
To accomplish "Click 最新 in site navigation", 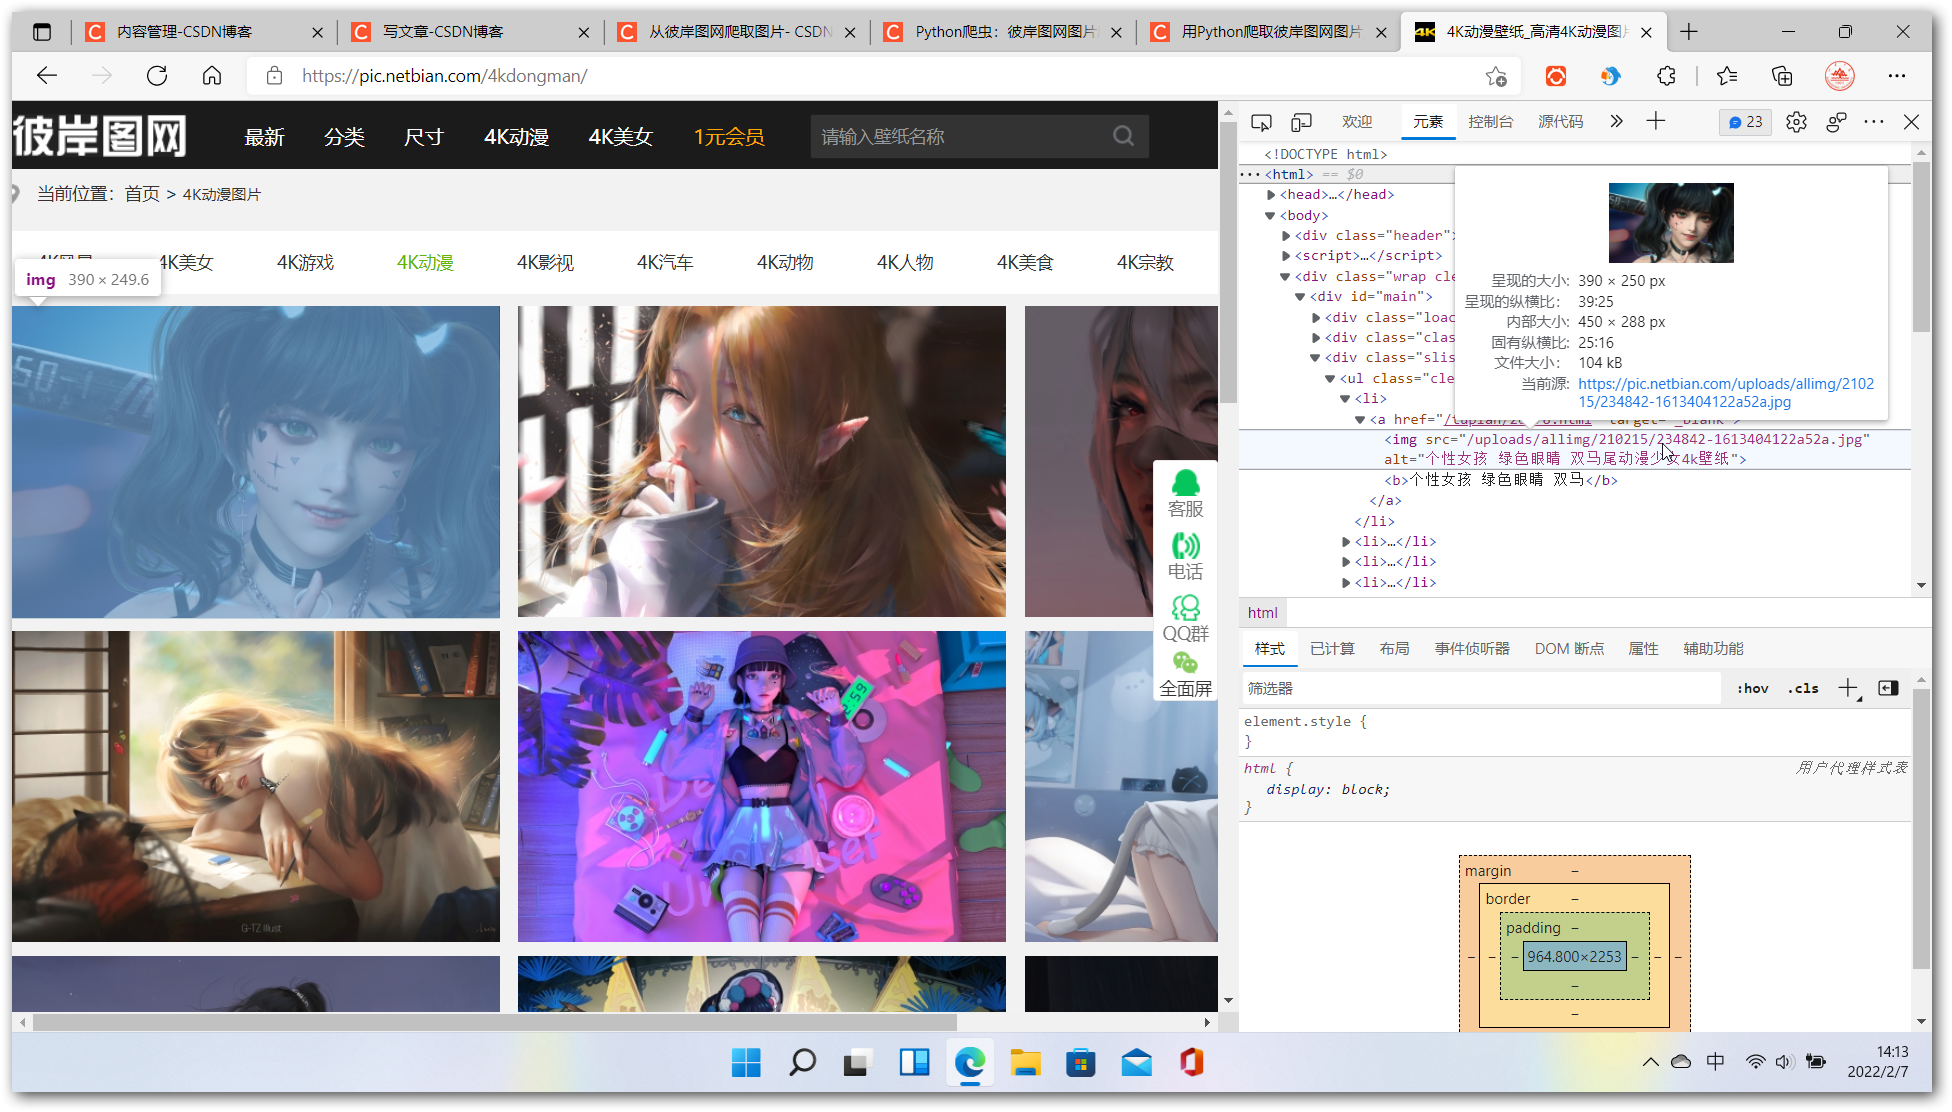I will click(264, 137).
